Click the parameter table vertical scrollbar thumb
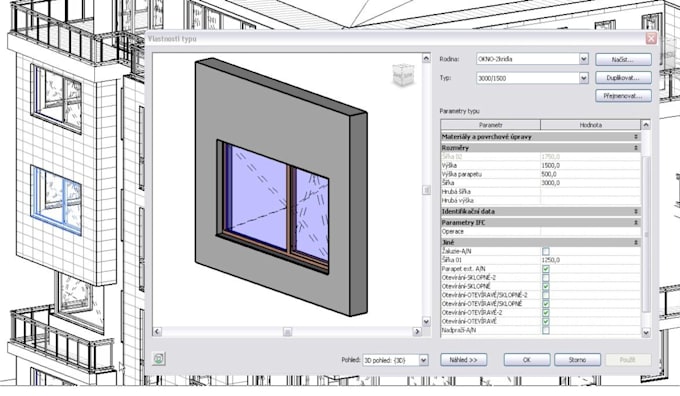 click(x=646, y=234)
